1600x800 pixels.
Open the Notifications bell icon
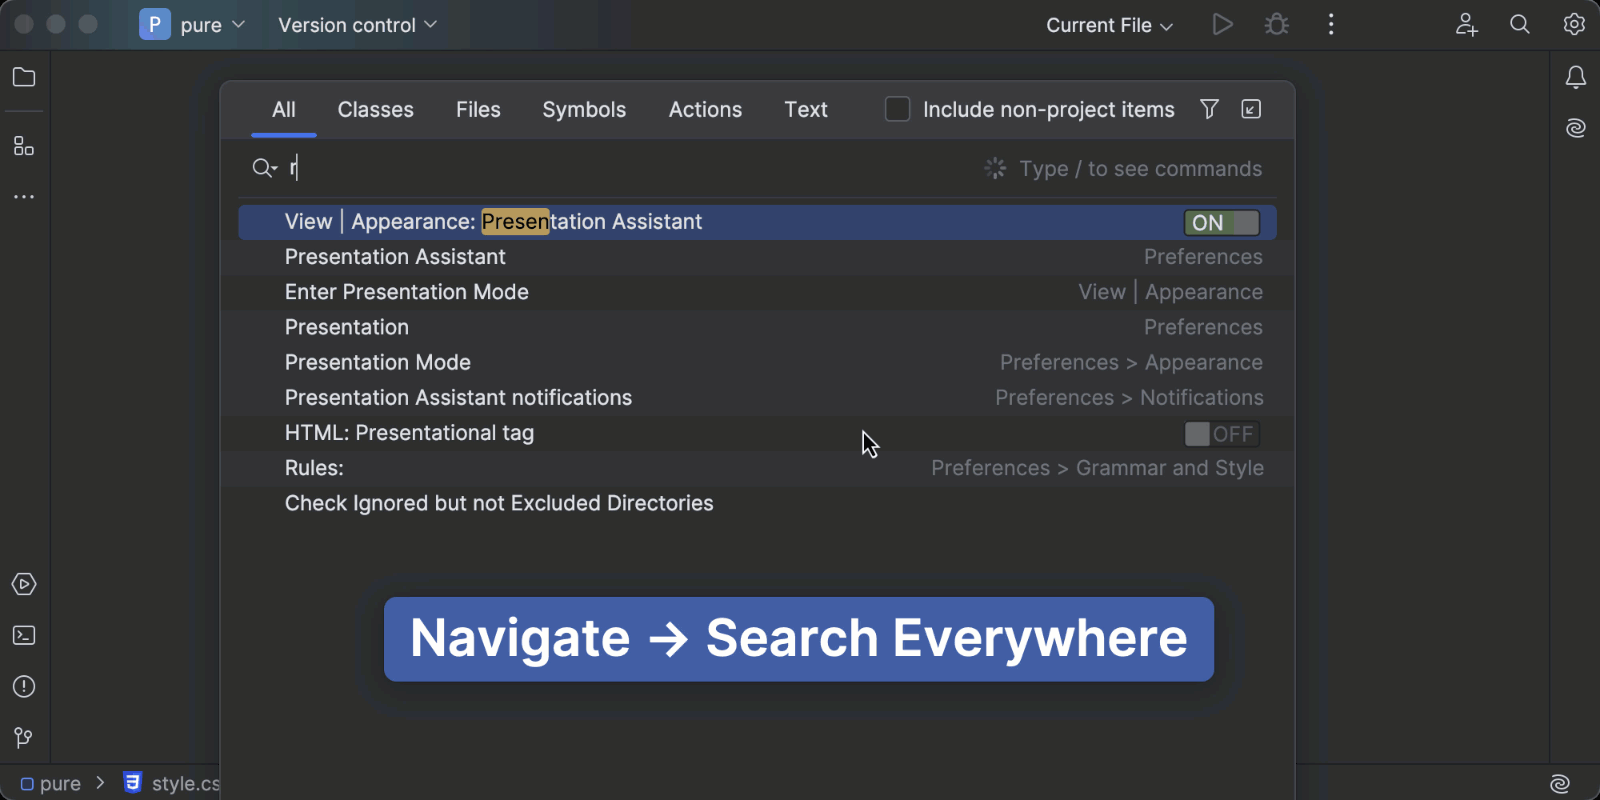click(1576, 77)
